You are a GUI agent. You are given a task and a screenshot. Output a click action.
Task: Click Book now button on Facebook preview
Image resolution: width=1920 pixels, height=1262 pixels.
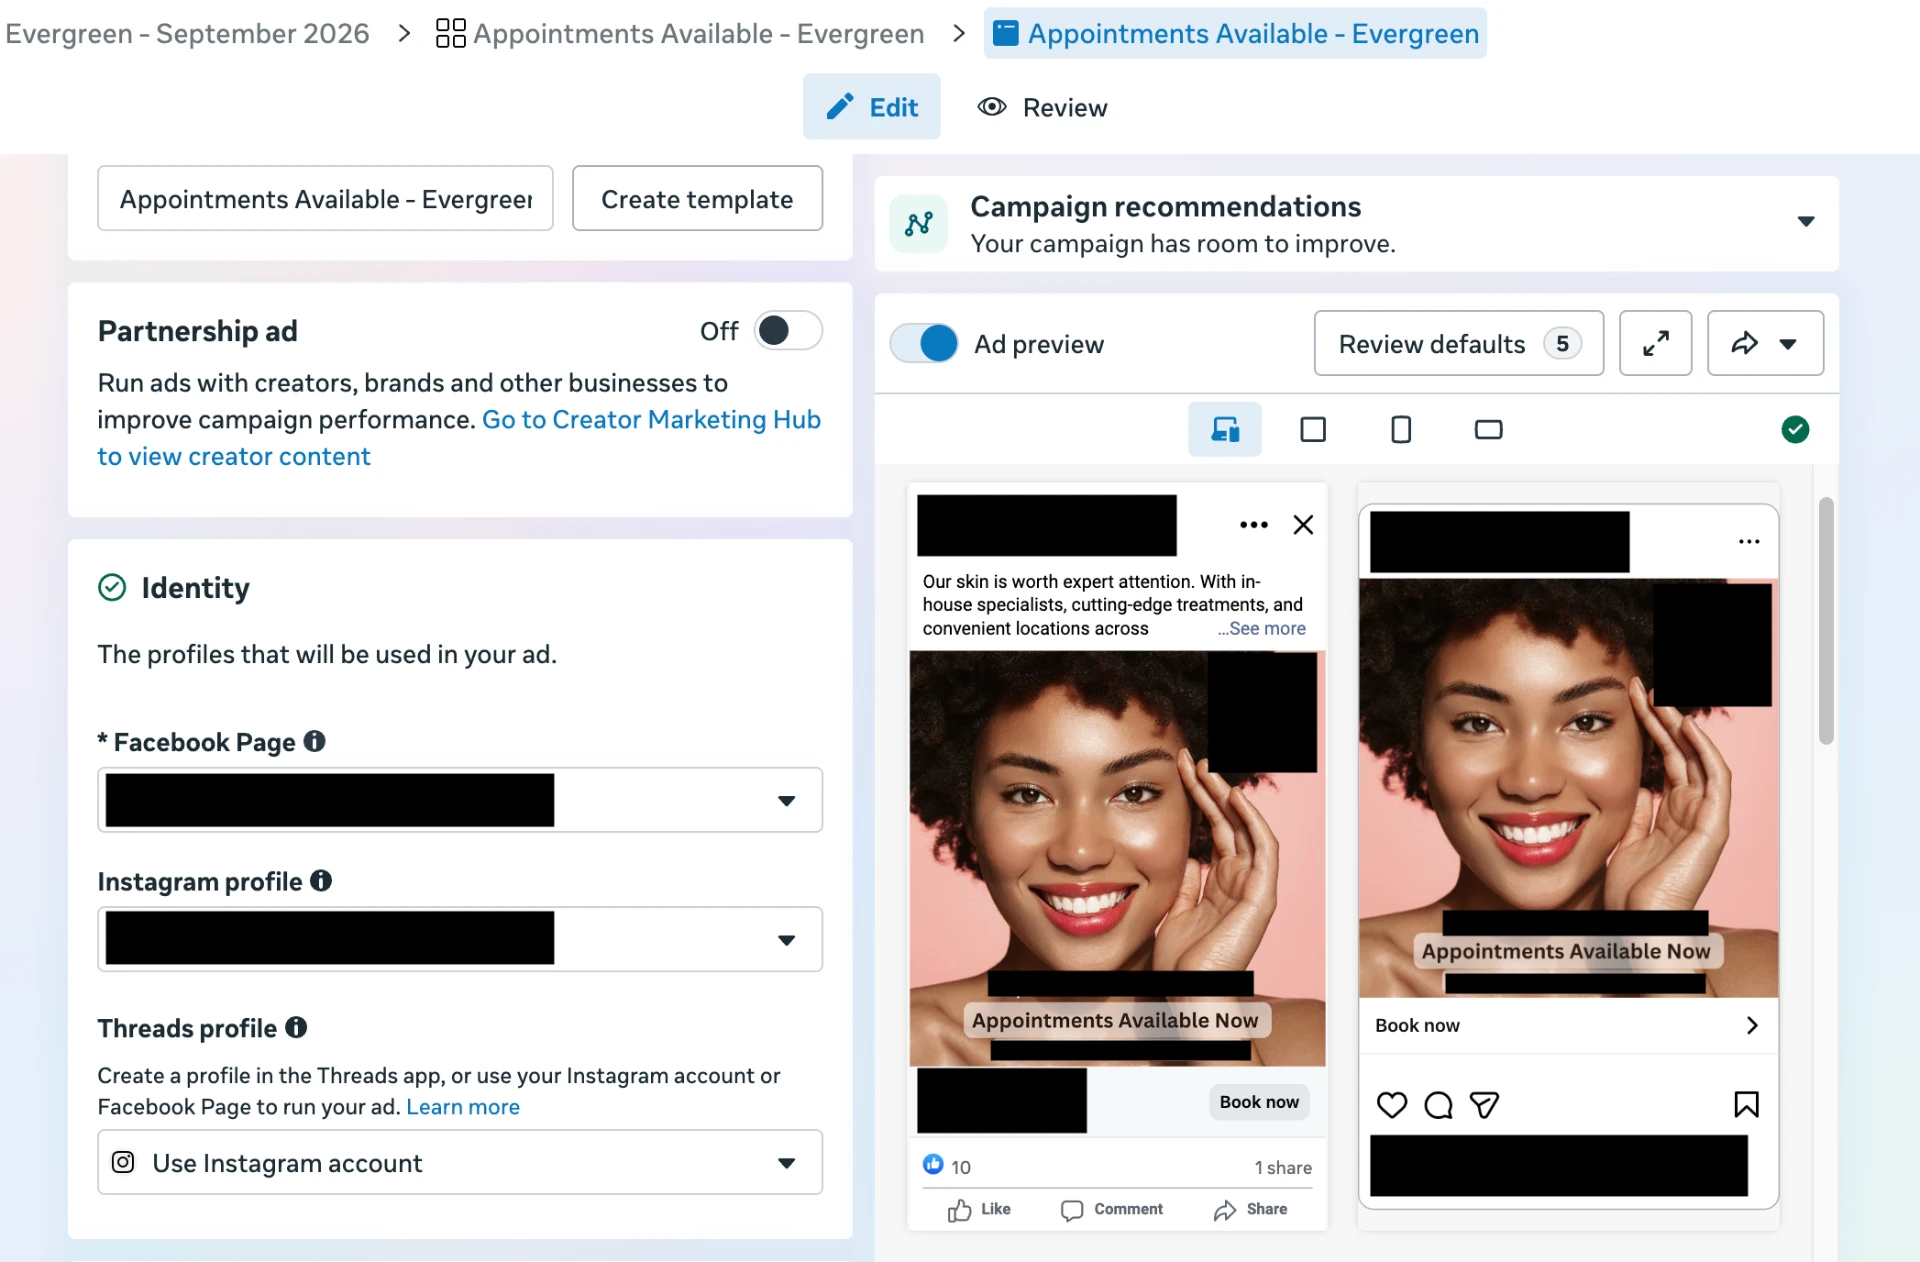tap(1259, 1101)
